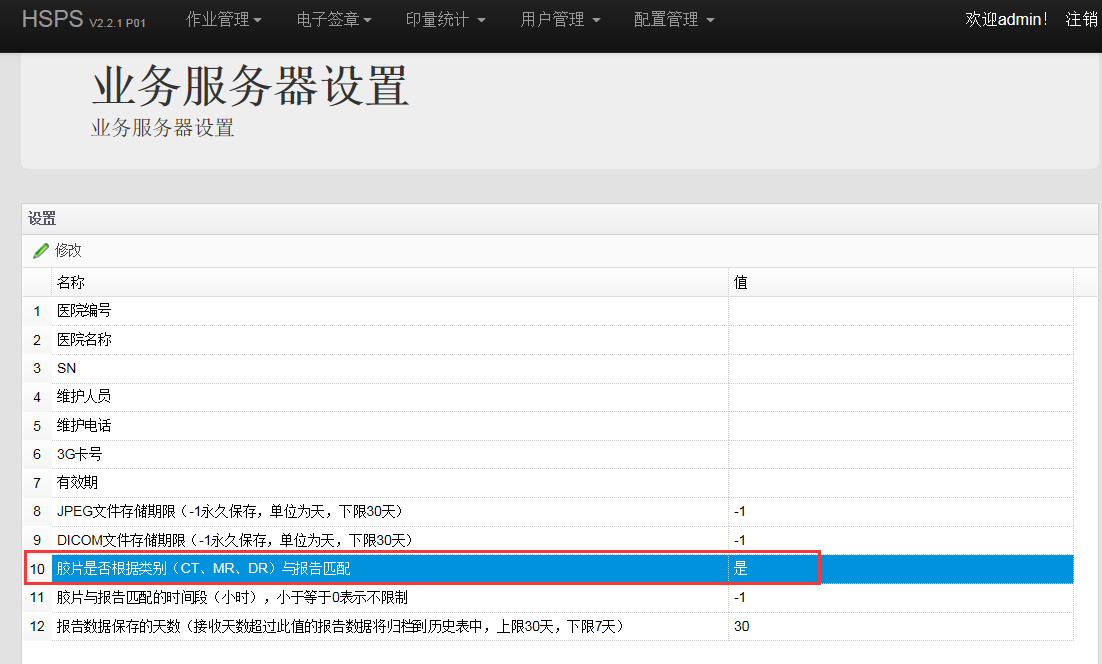The height and width of the screenshot is (664, 1102).
Task: Click the 注销 logout link
Action: point(1081,20)
